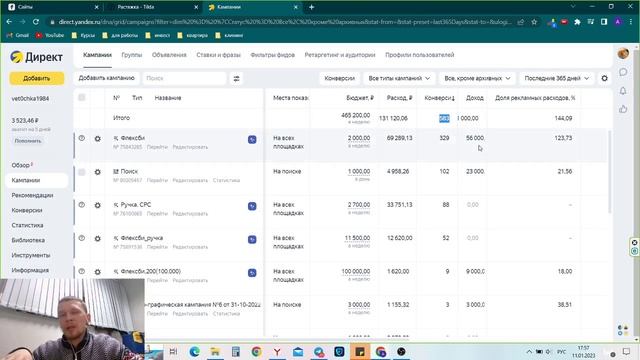Sort by Конверсии column header
Screen dimensions: 640x360
pyautogui.click(x=439, y=98)
